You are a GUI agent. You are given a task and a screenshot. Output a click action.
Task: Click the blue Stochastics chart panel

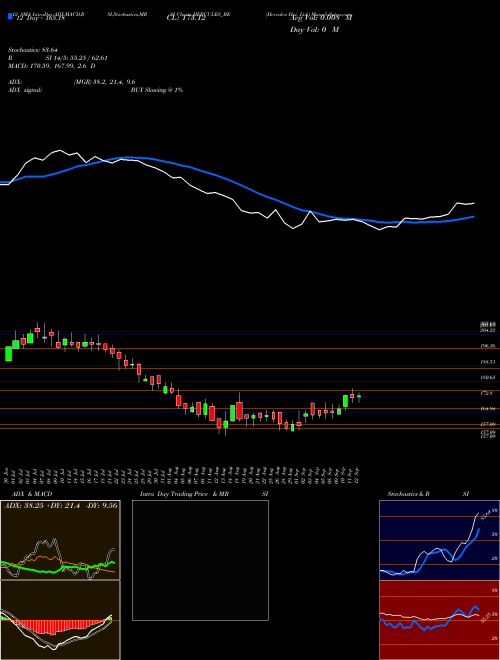coord(439,540)
